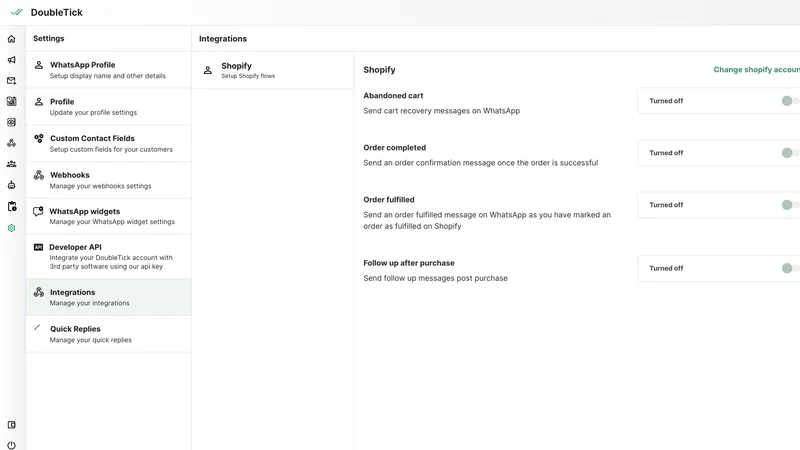Turn on the Order completed switch
Viewport: 800px width, 450px height.
(789, 153)
